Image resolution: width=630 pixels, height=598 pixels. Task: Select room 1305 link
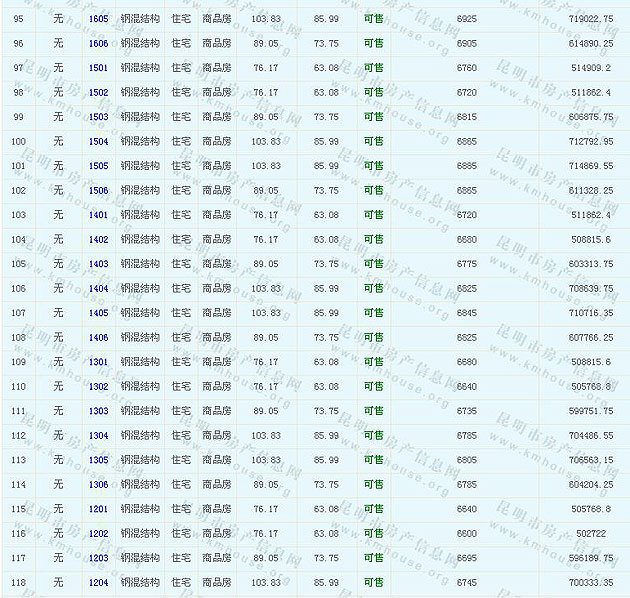click(98, 460)
